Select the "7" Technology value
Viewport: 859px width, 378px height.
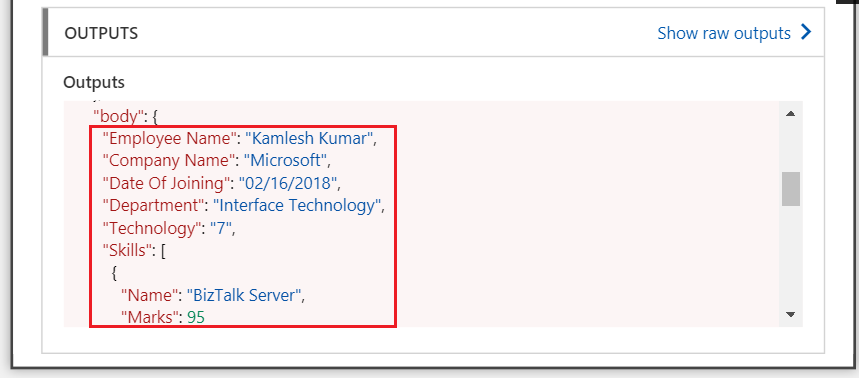click(x=220, y=228)
